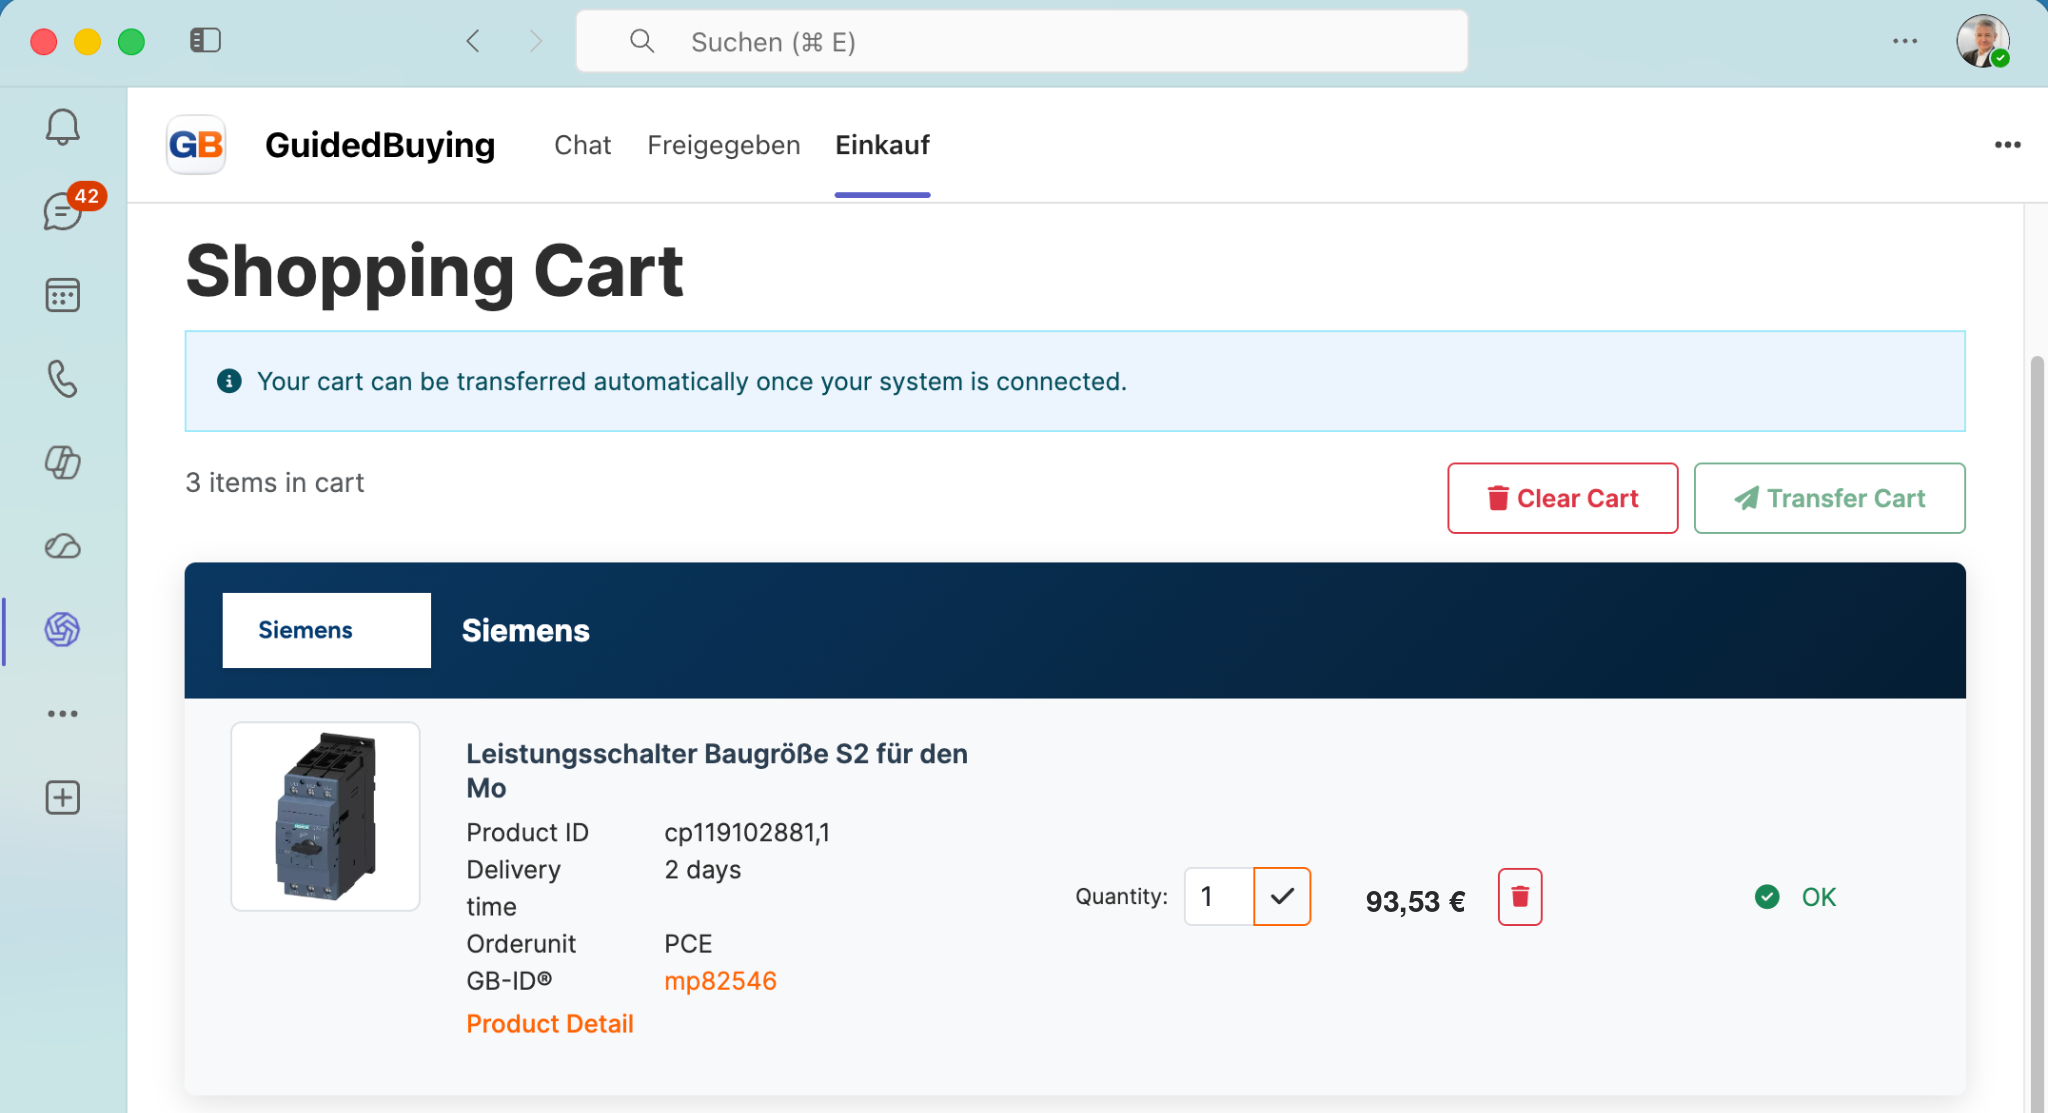Click the Shopping Cart heading
The height and width of the screenshot is (1113, 2048).
click(x=435, y=272)
